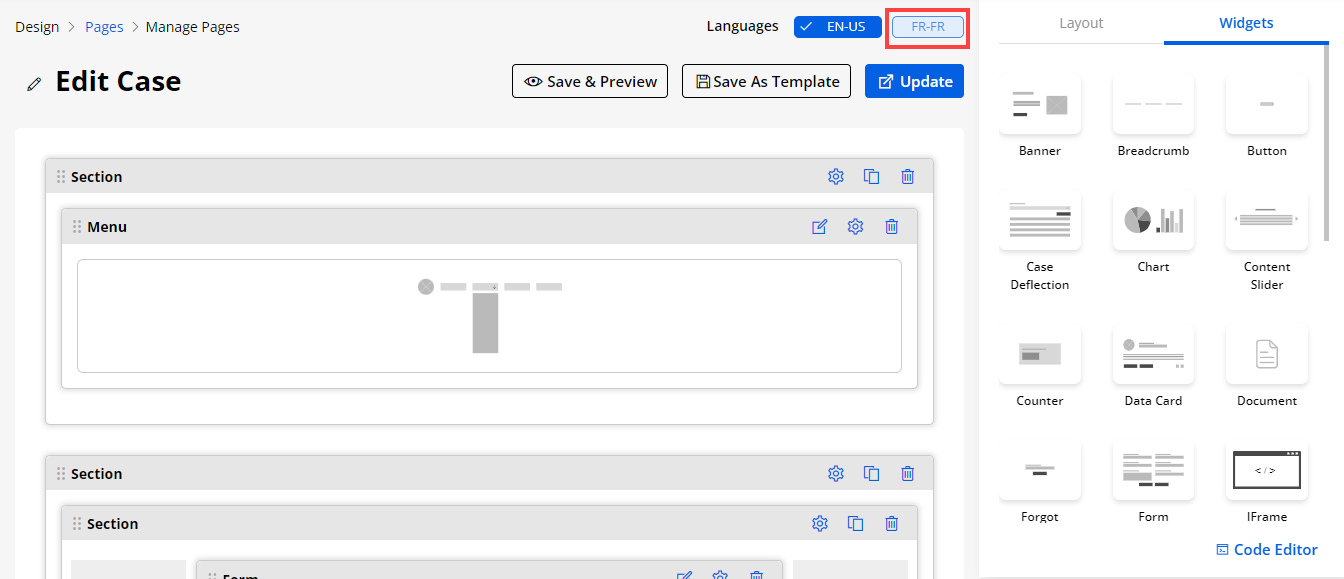
Task: Open the Code Editor link
Action: 1266,549
